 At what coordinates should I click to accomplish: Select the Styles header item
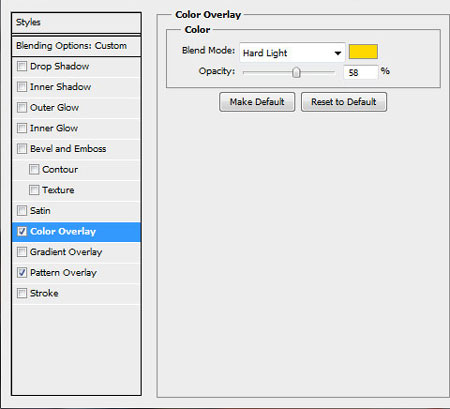pos(76,23)
